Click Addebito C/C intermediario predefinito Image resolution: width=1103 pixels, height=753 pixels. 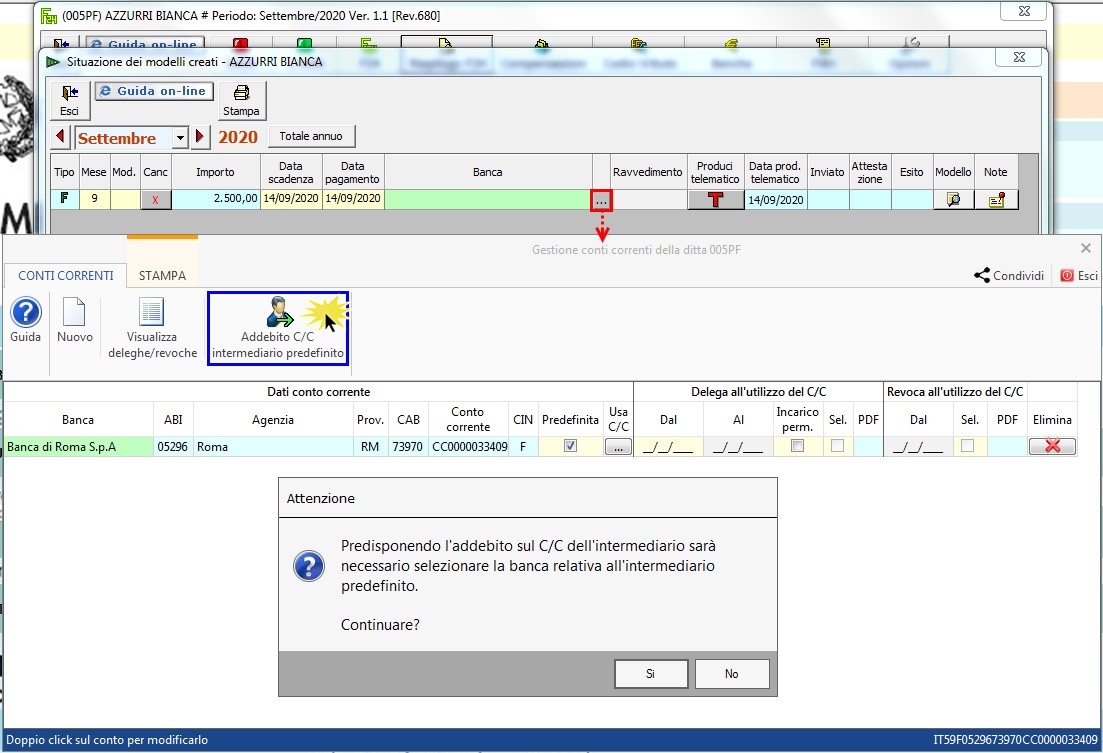point(278,328)
